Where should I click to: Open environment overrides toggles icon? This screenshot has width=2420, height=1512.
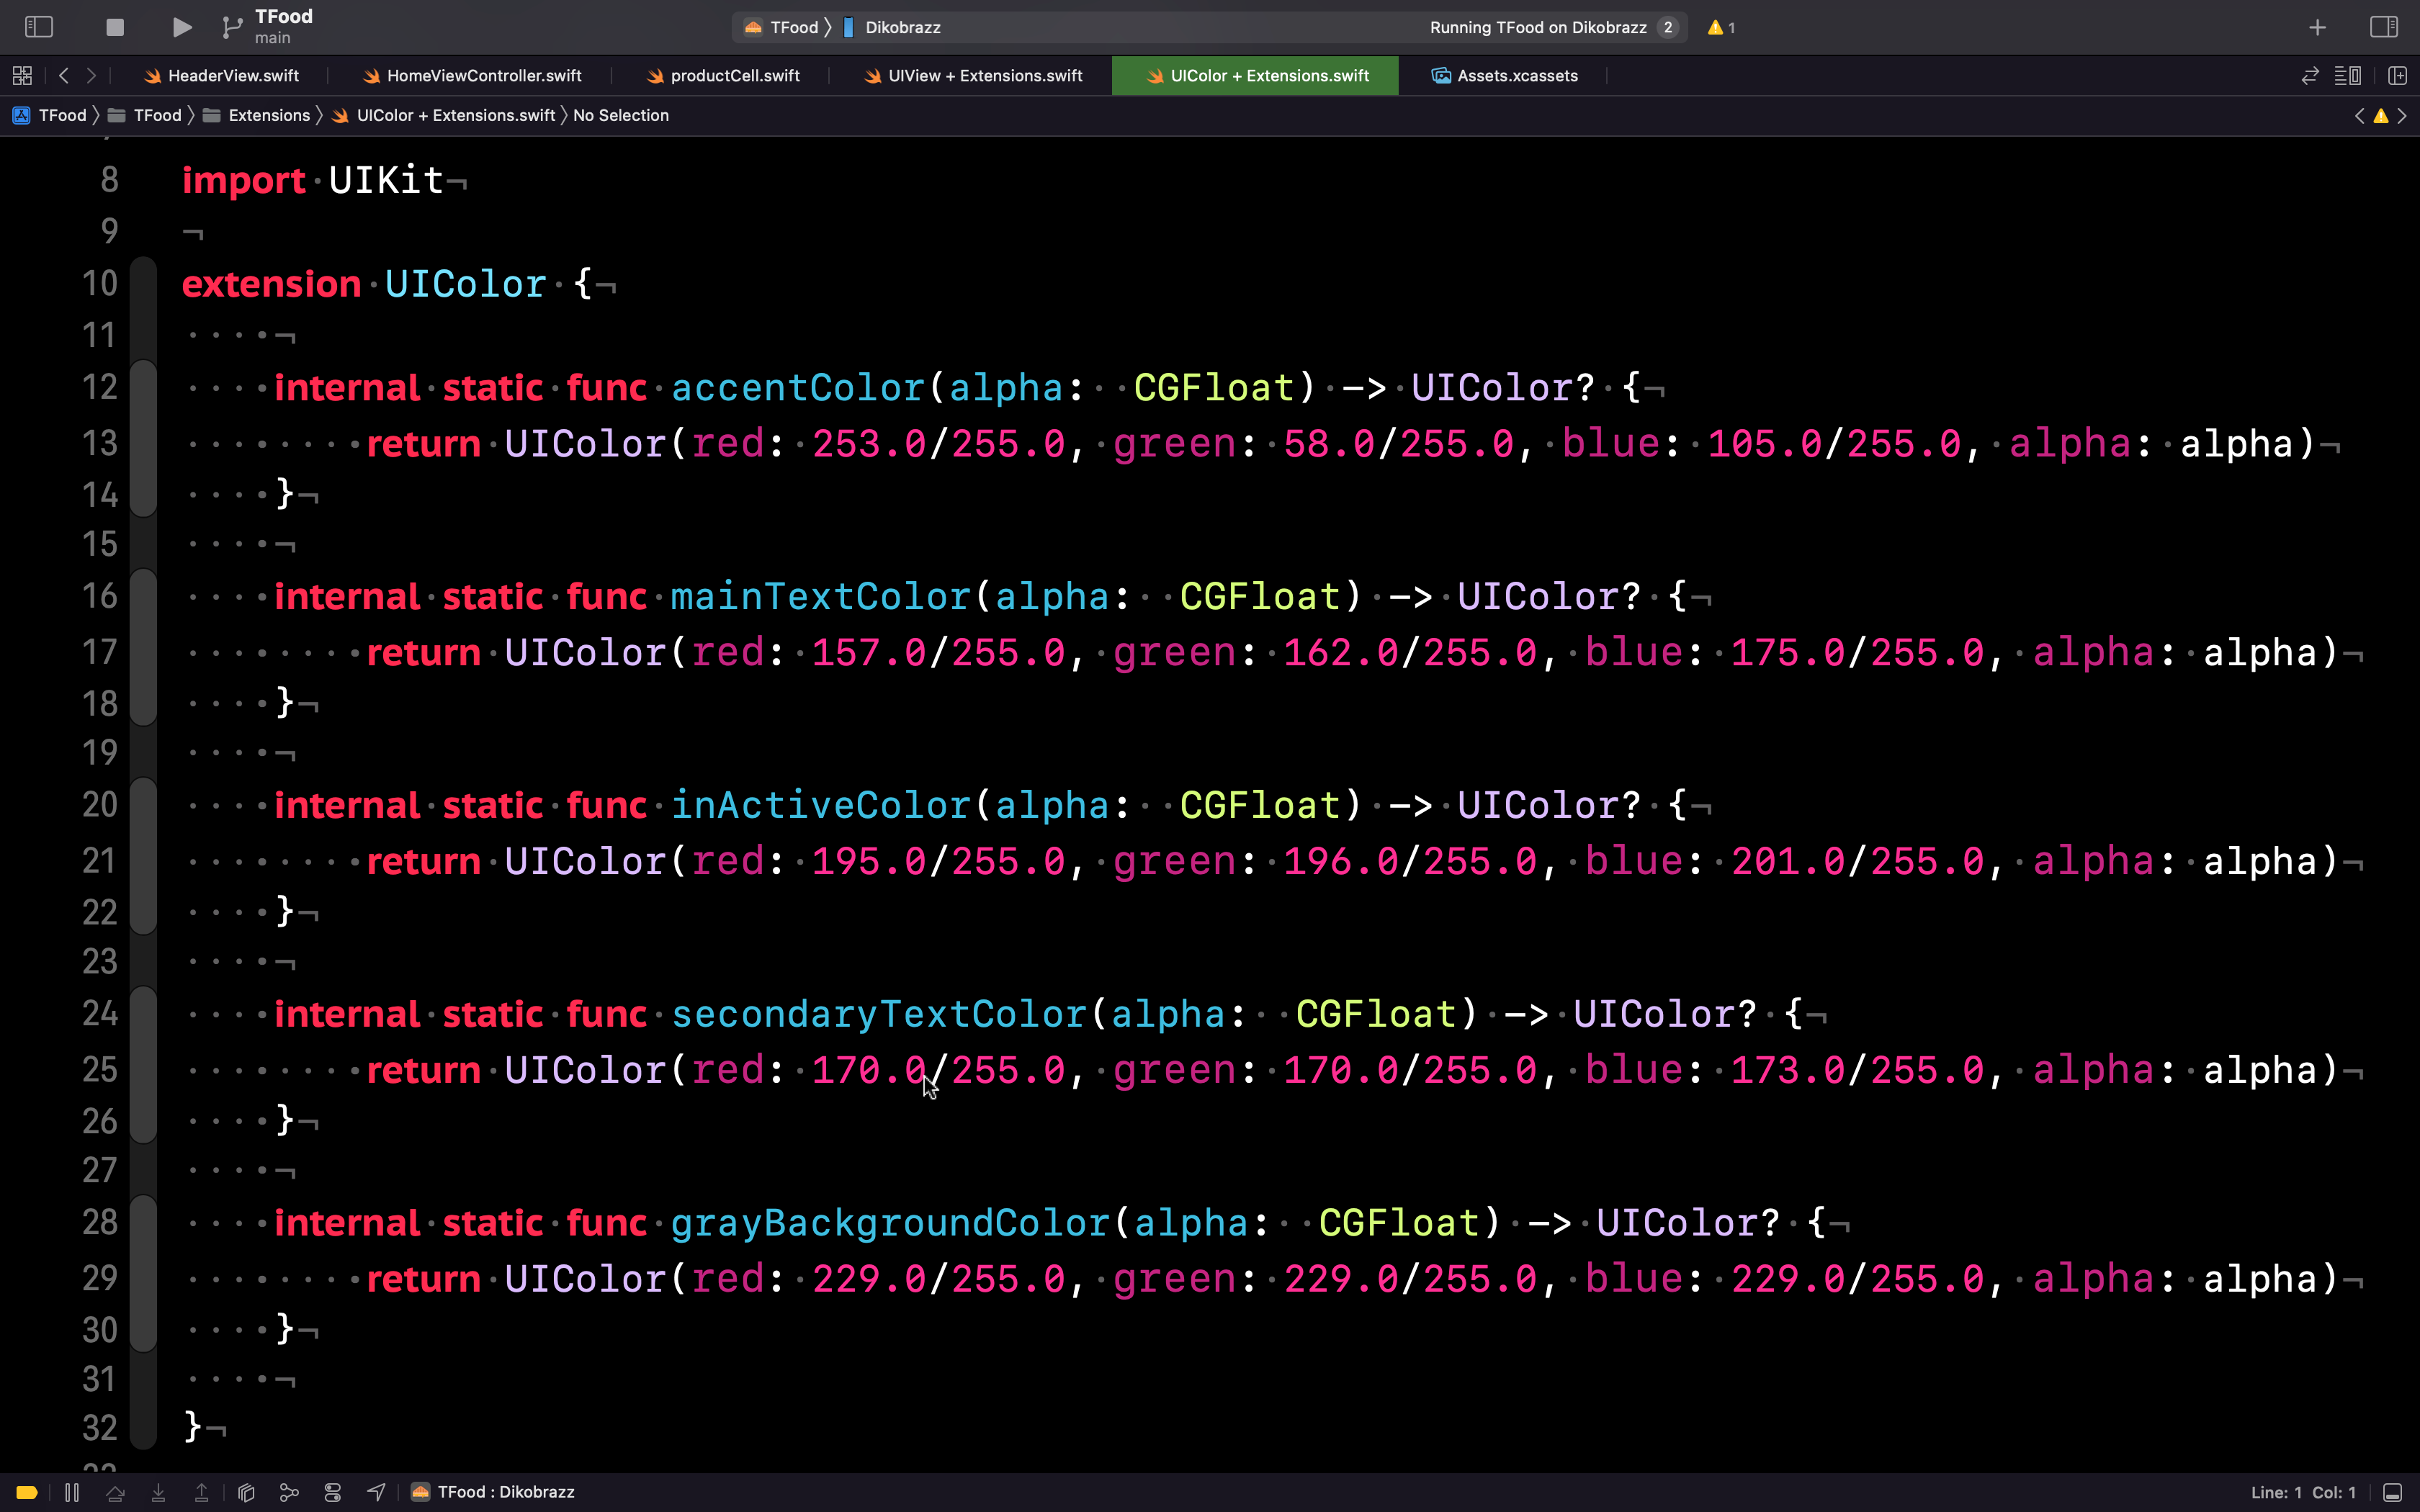(x=333, y=1492)
